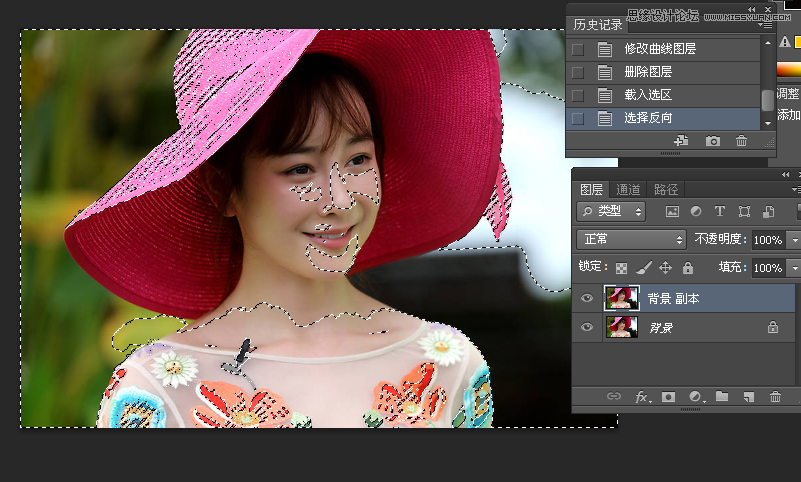
Task: Filter layers by type (T) icon
Action: pos(719,211)
